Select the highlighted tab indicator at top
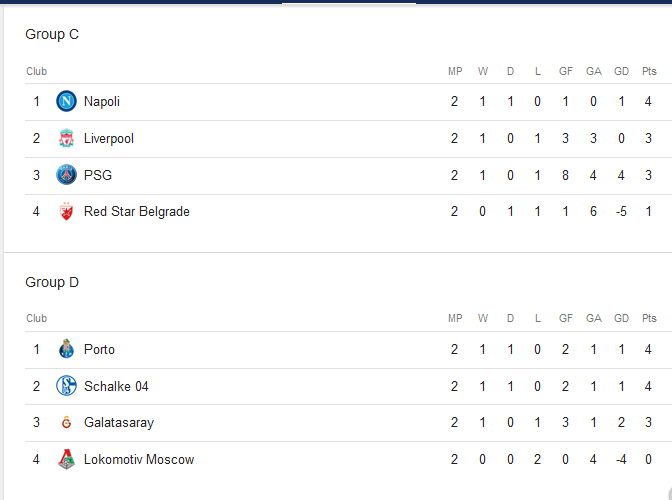 click(348, 2)
